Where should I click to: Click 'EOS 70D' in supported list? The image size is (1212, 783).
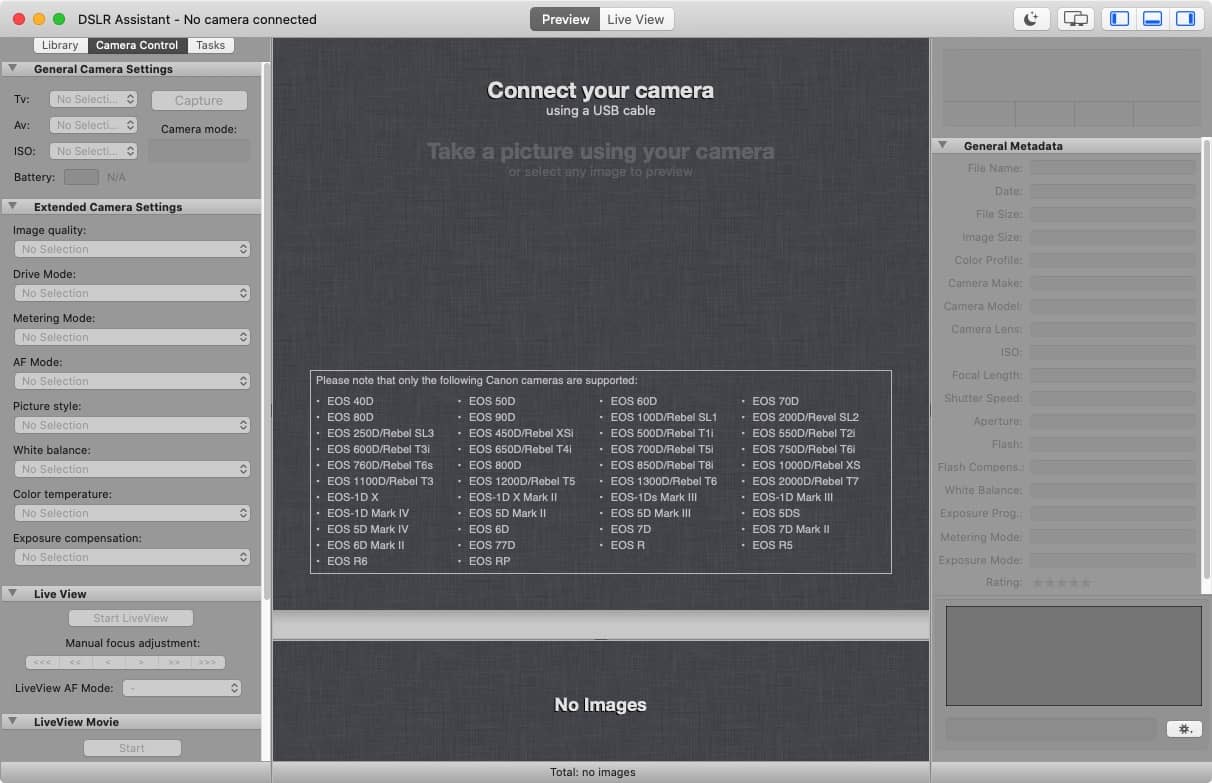776,401
